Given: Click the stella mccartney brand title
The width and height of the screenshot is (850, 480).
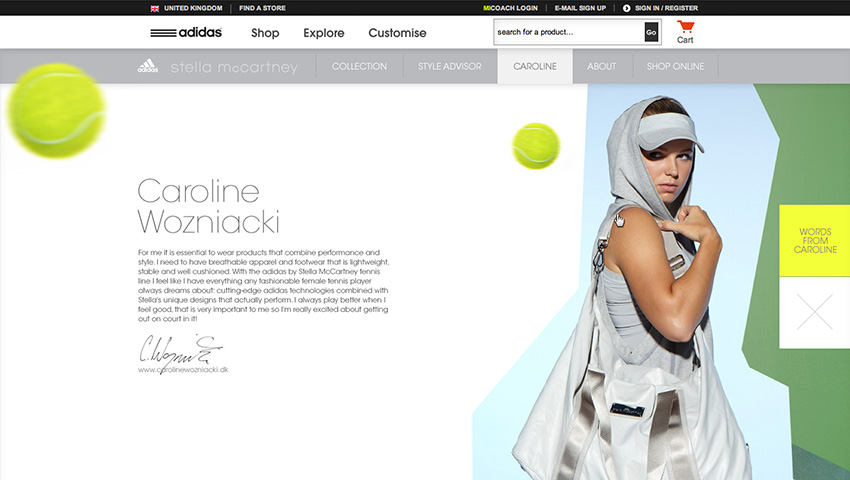Looking at the screenshot, I should point(234,67).
